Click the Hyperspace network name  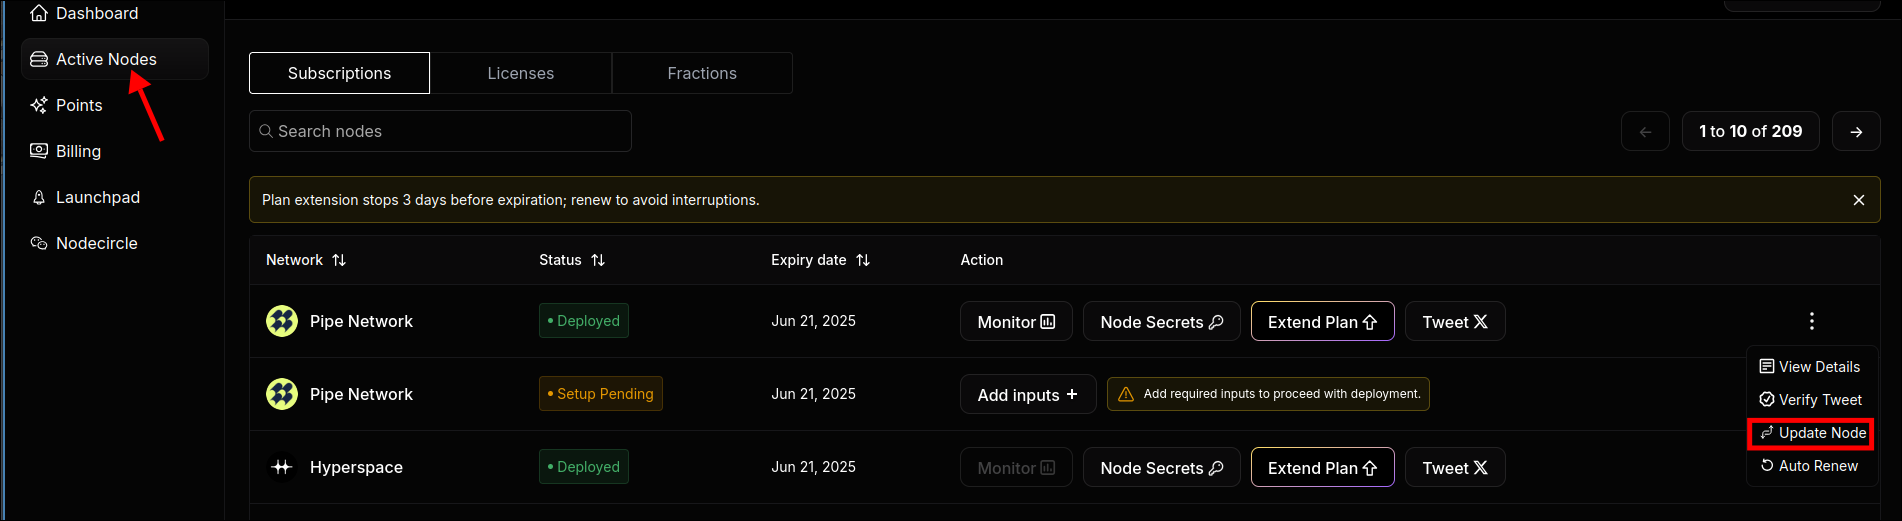356,467
